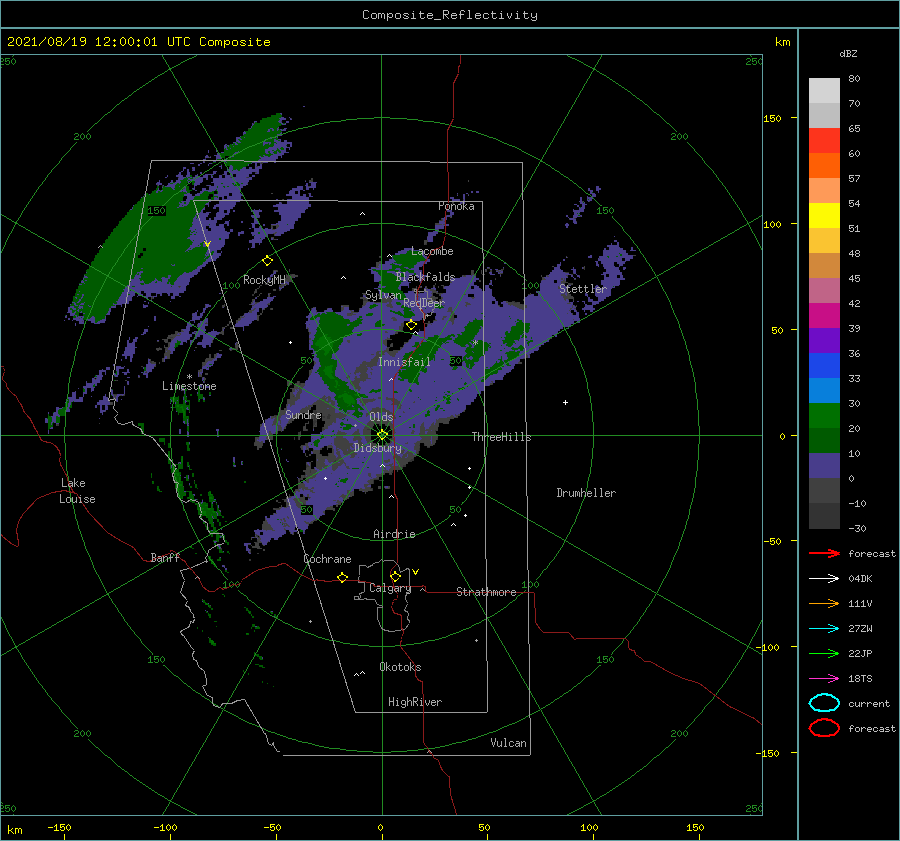
Task: Choose the green swatch between 30 and 20
Action: [824, 415]
